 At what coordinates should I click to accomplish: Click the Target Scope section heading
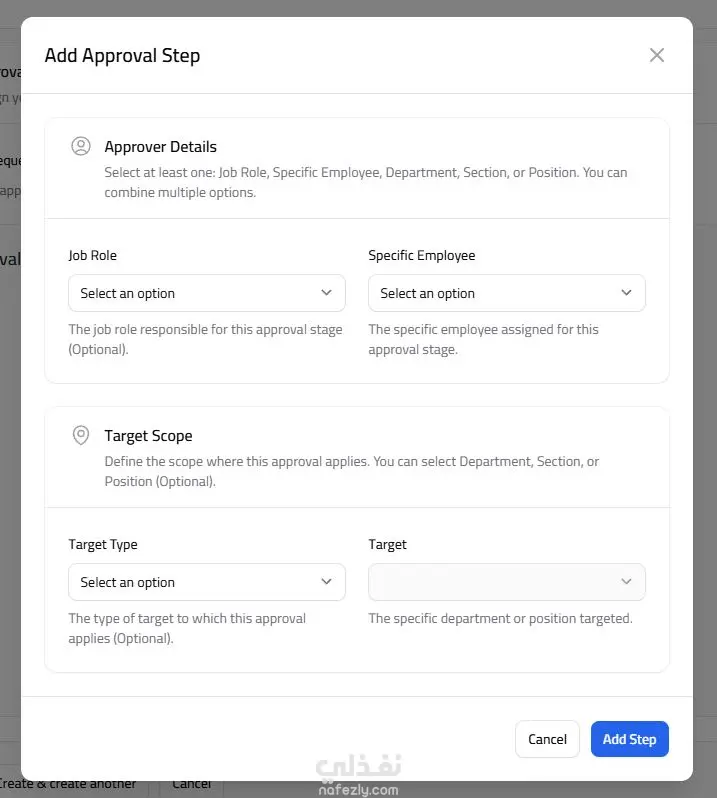pos(148,436)
